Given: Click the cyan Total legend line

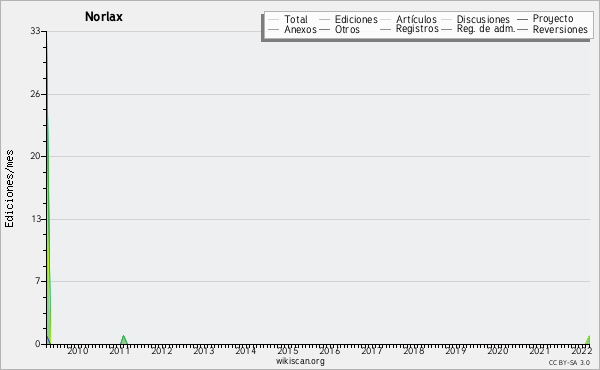Looking at the screenshot, I should [x=274, y=20].
